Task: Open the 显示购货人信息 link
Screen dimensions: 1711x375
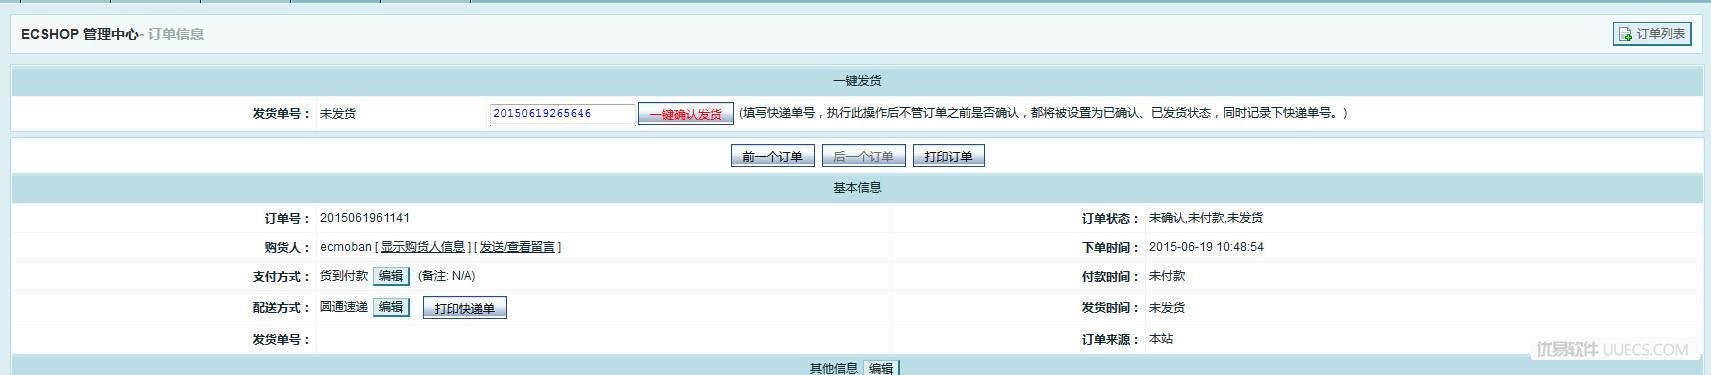Action: coord(423,247)
